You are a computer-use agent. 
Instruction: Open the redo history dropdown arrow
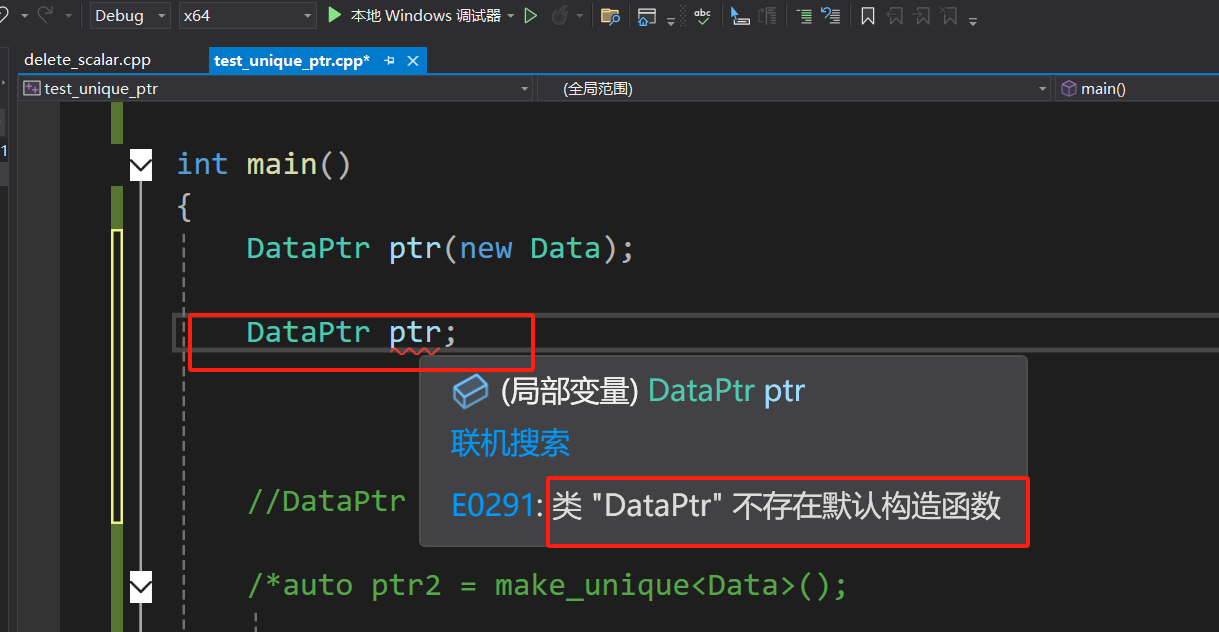68,16
